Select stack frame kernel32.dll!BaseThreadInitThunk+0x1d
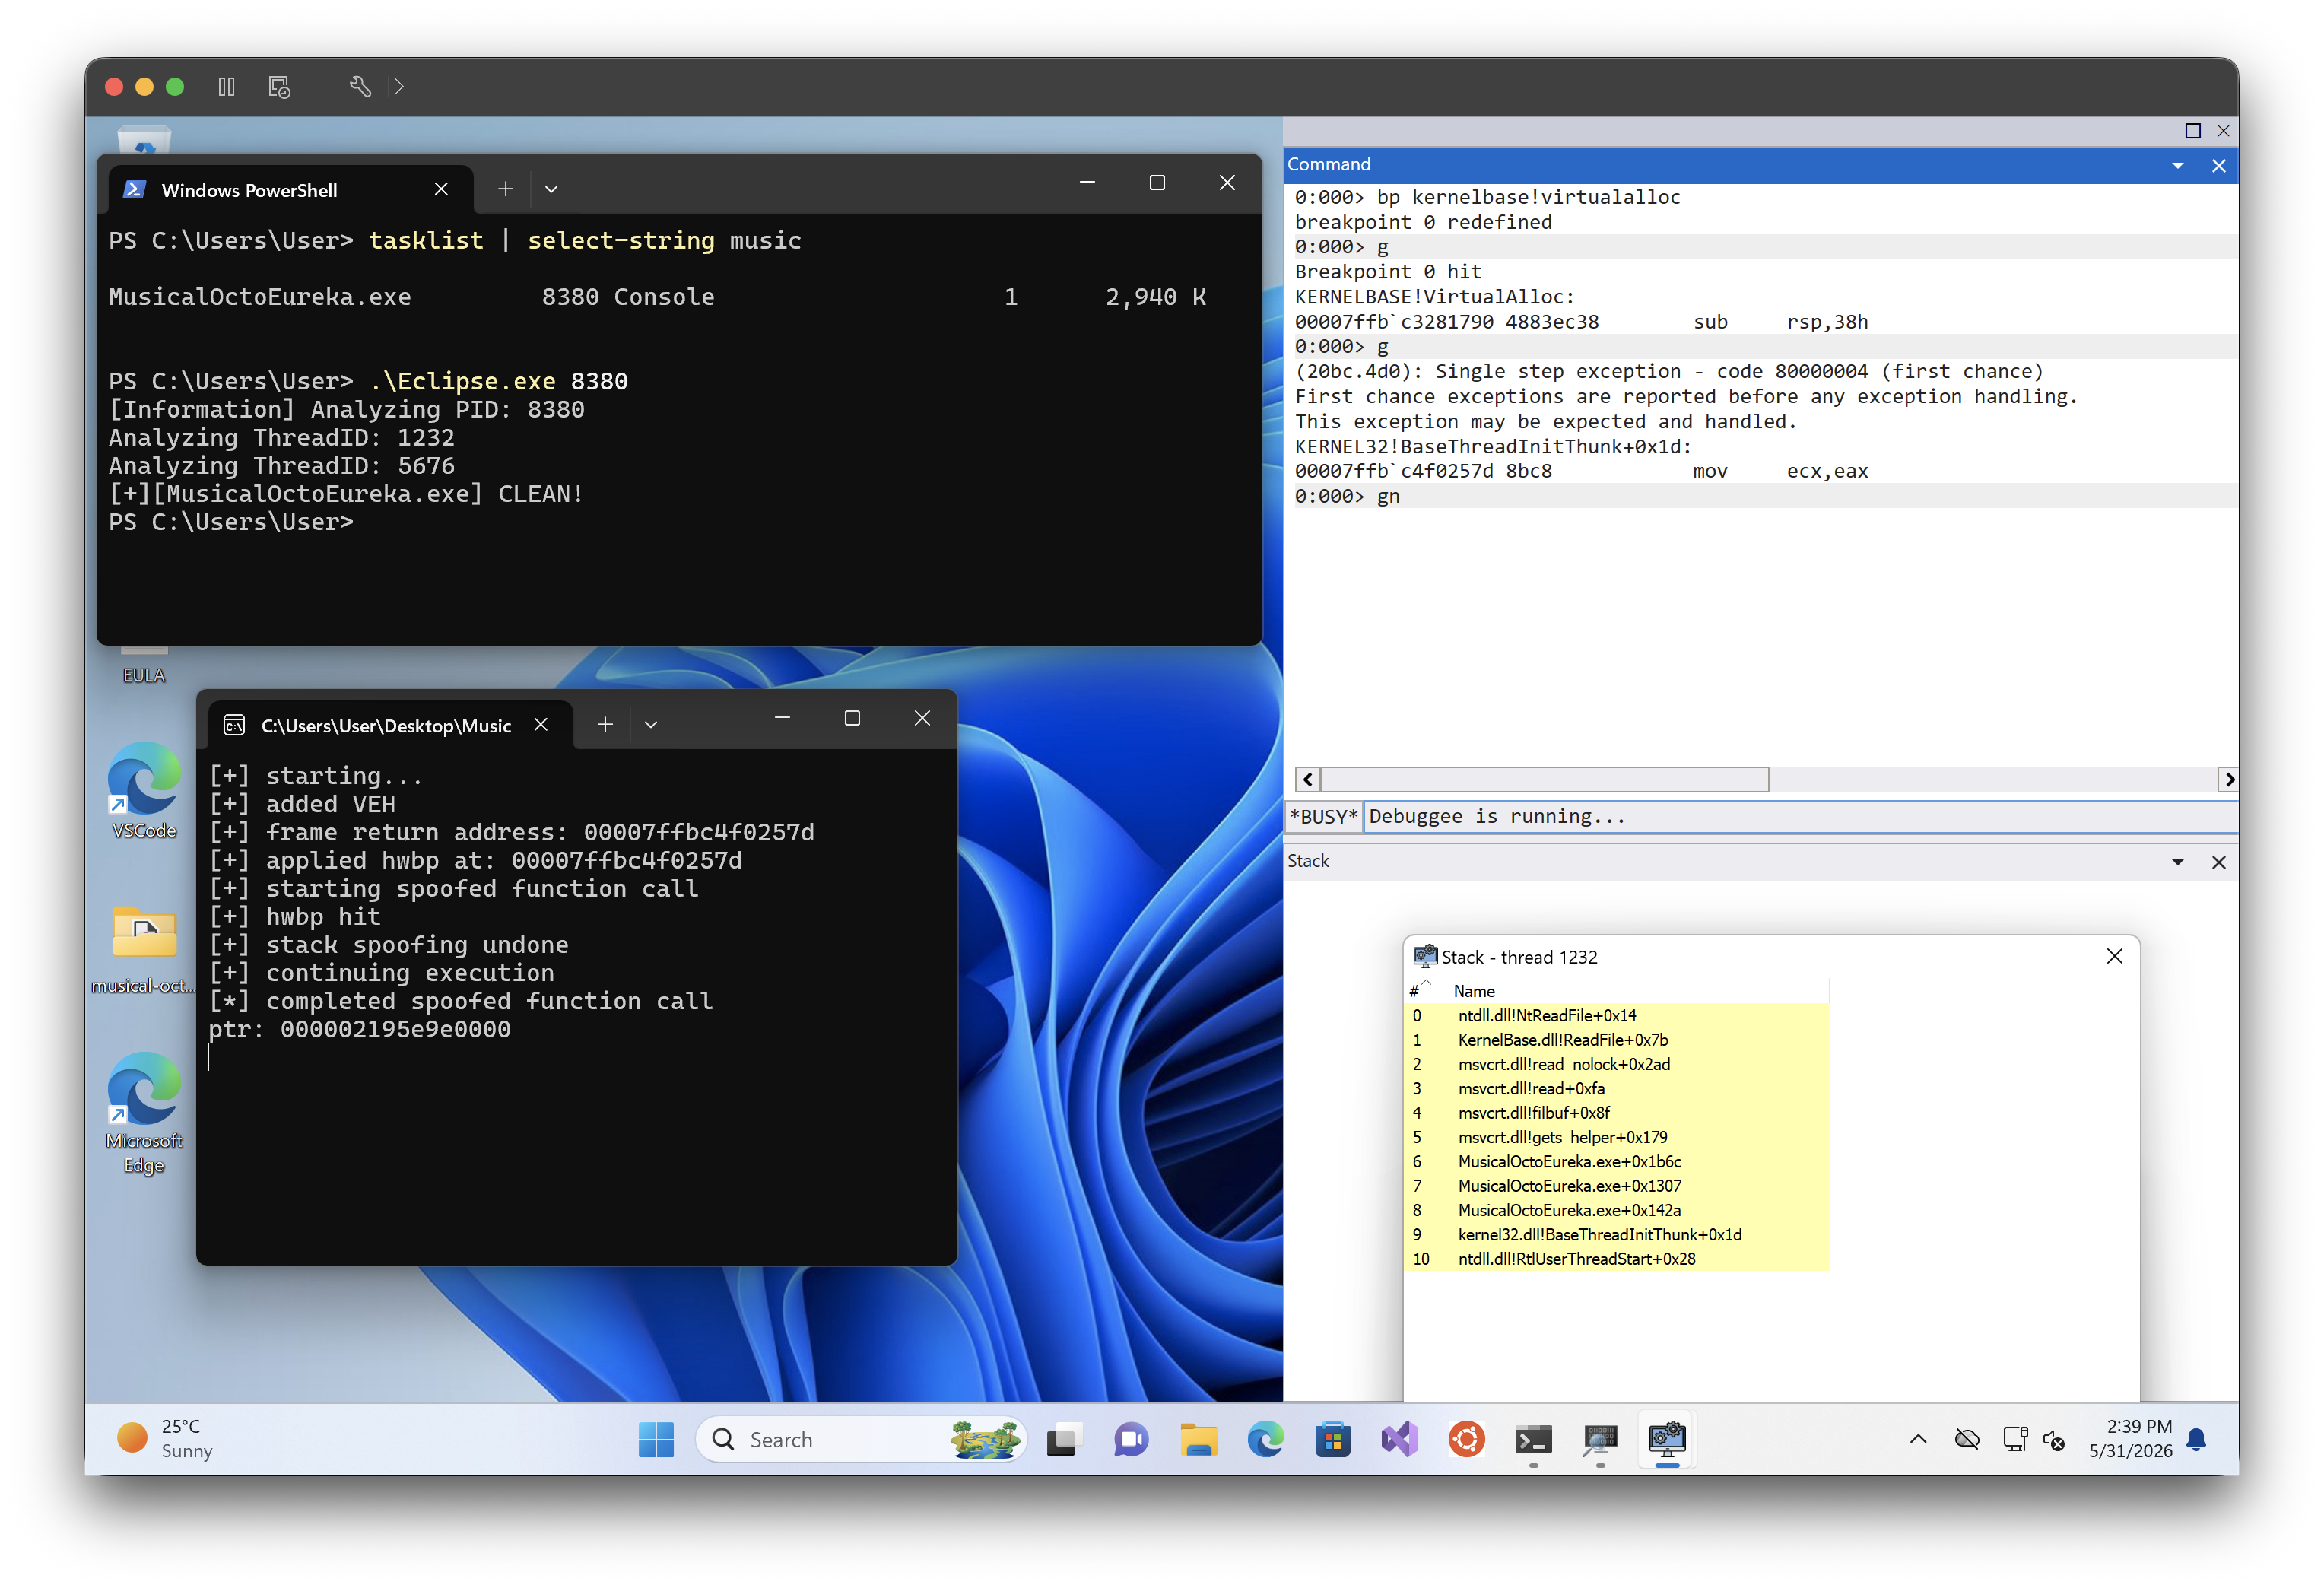The width and height of the screenshot is (2324, 1588). (x=1617, y=1234)
